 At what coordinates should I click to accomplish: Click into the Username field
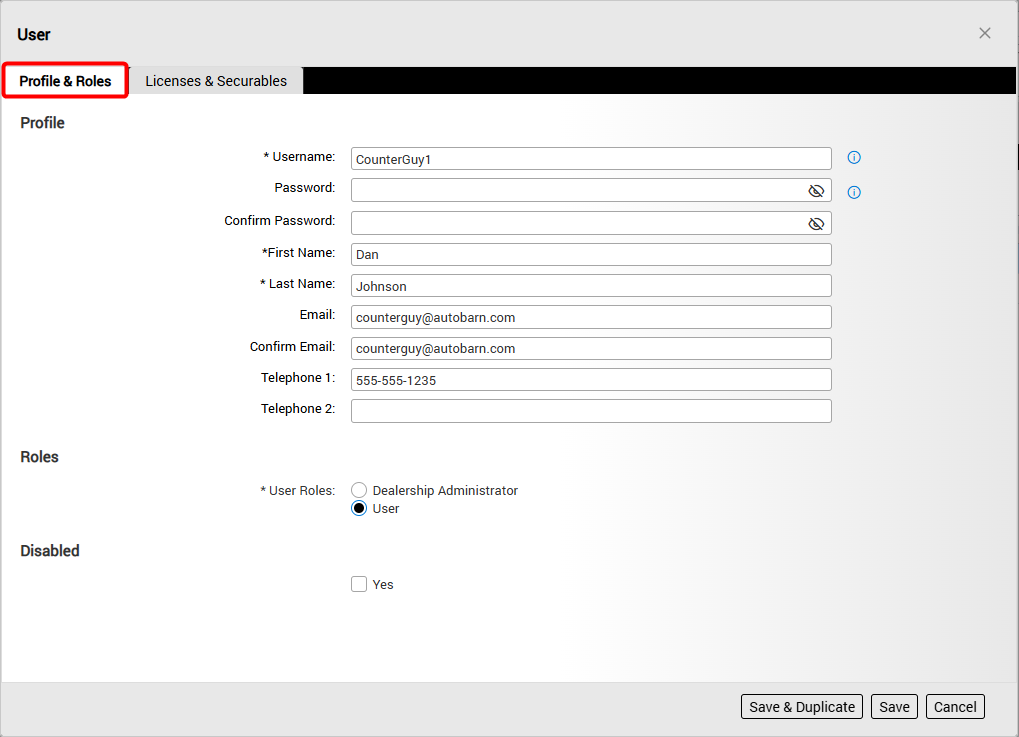pyautogui.click(x=590, y=159)
